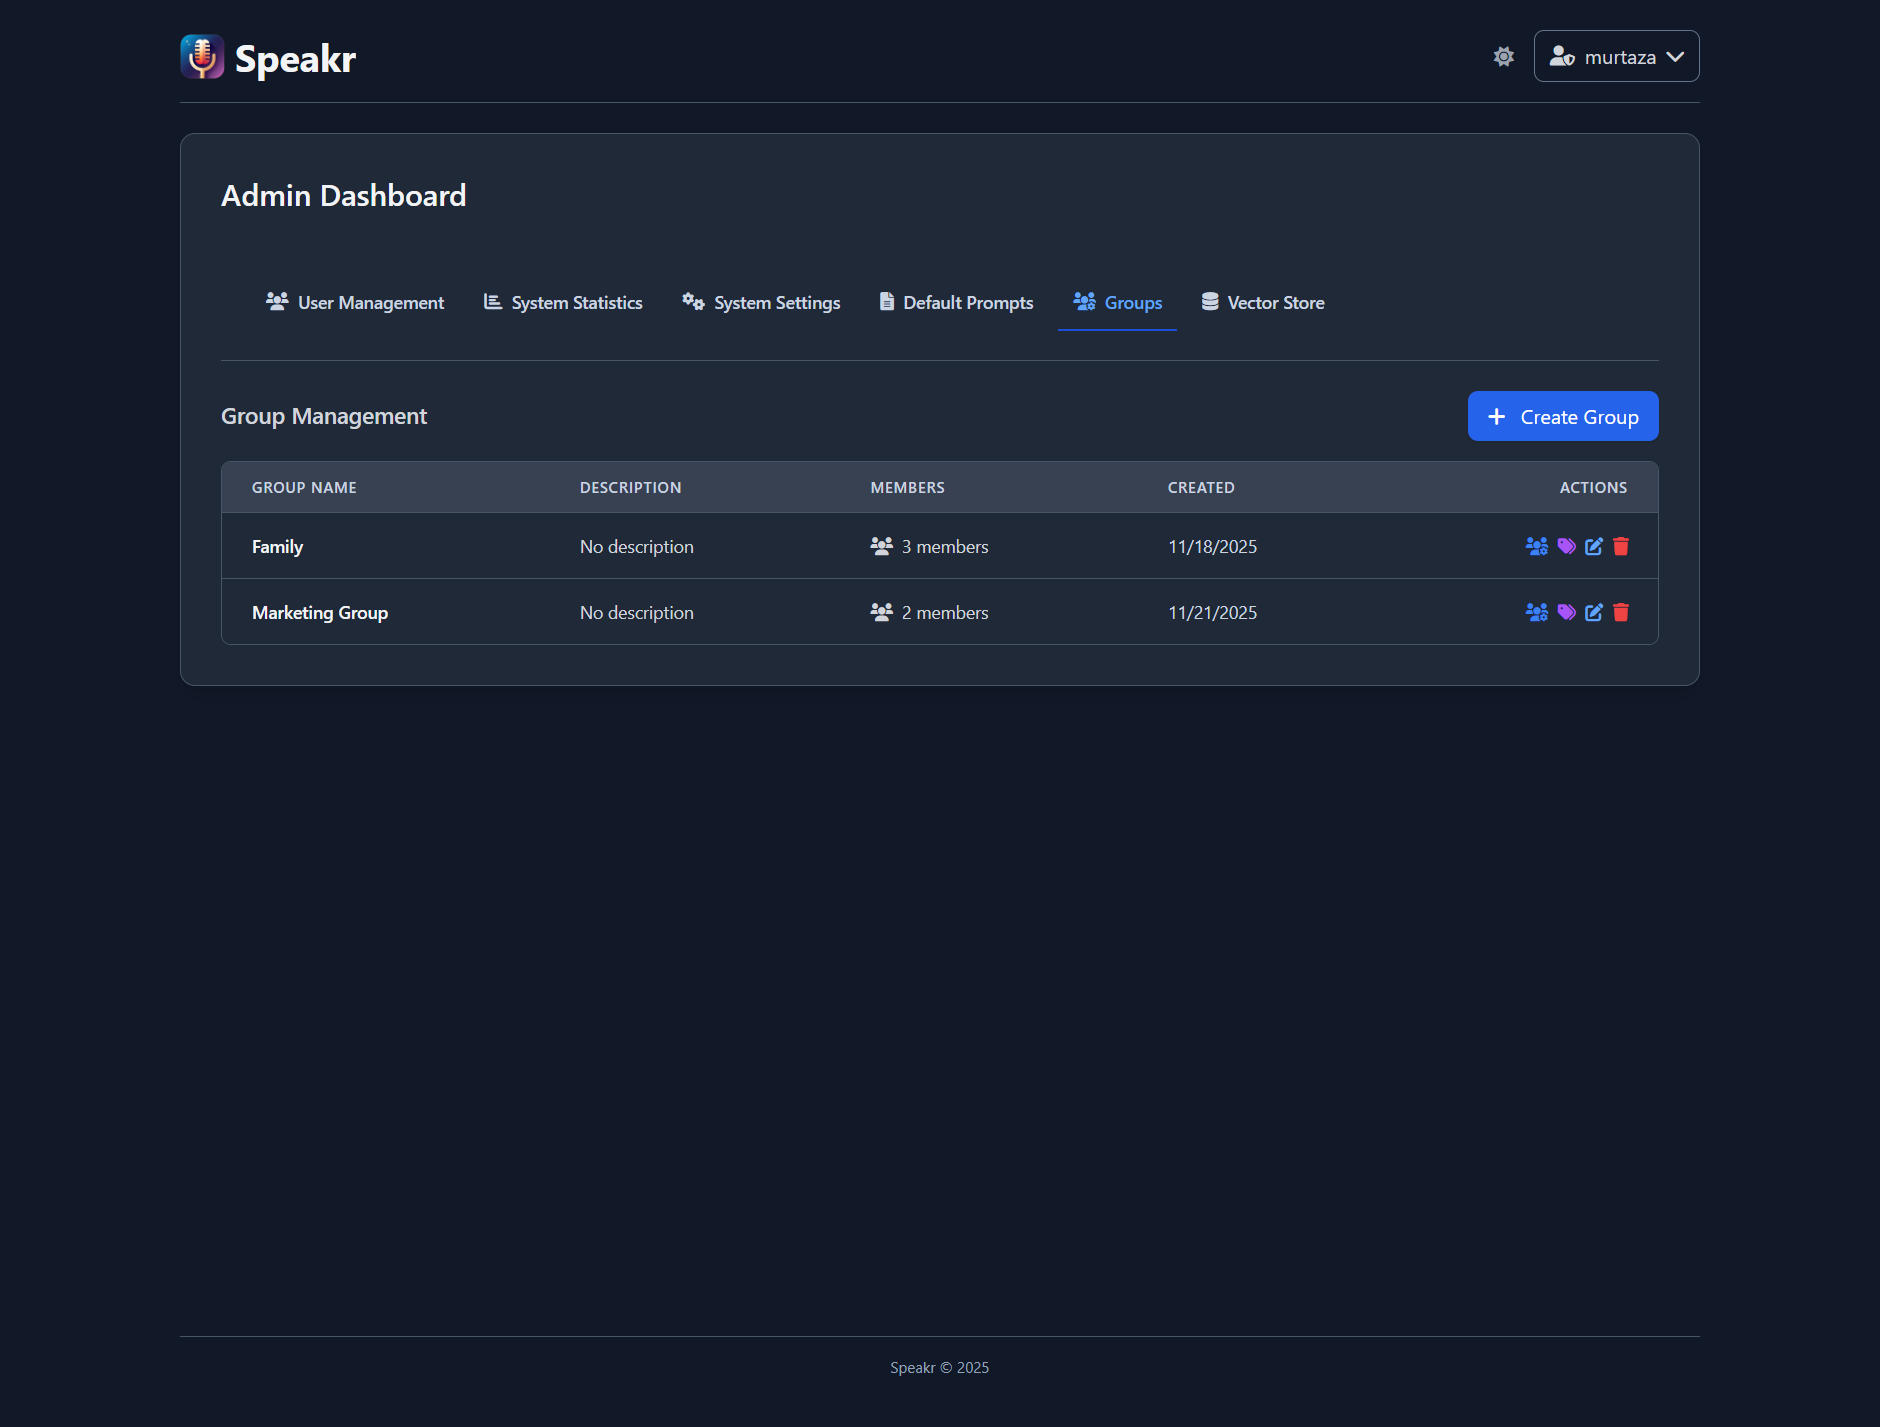Delete the Family group with trash icon
The height and width of the screenshot is (1427, 1880).
coord(1621,546)
